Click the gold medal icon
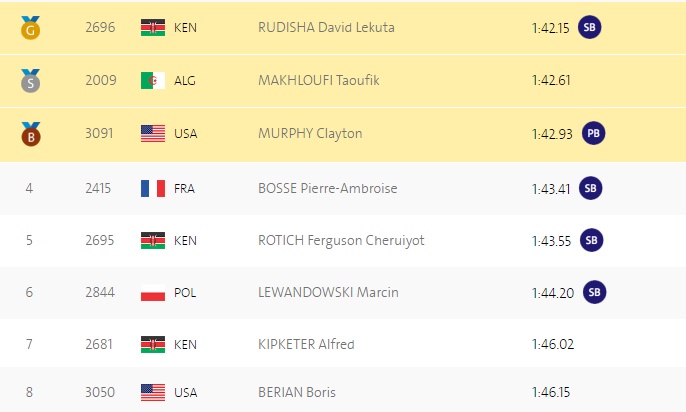 (31, 28)
